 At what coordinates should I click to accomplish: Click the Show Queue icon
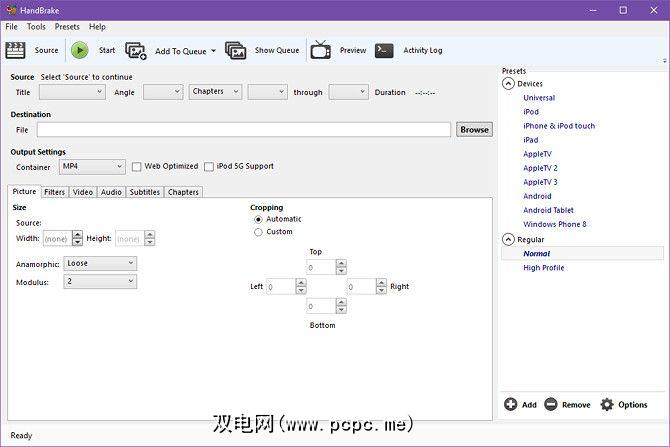(235, 50)
